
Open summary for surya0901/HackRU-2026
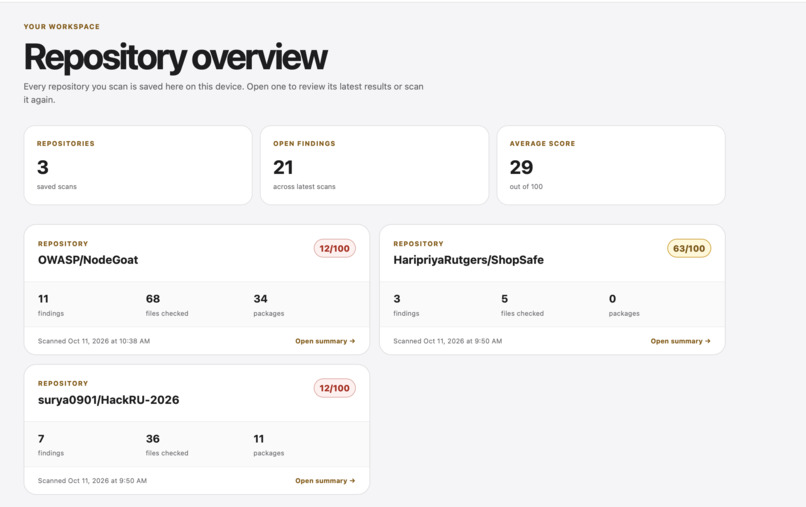(x=325, y=481)
